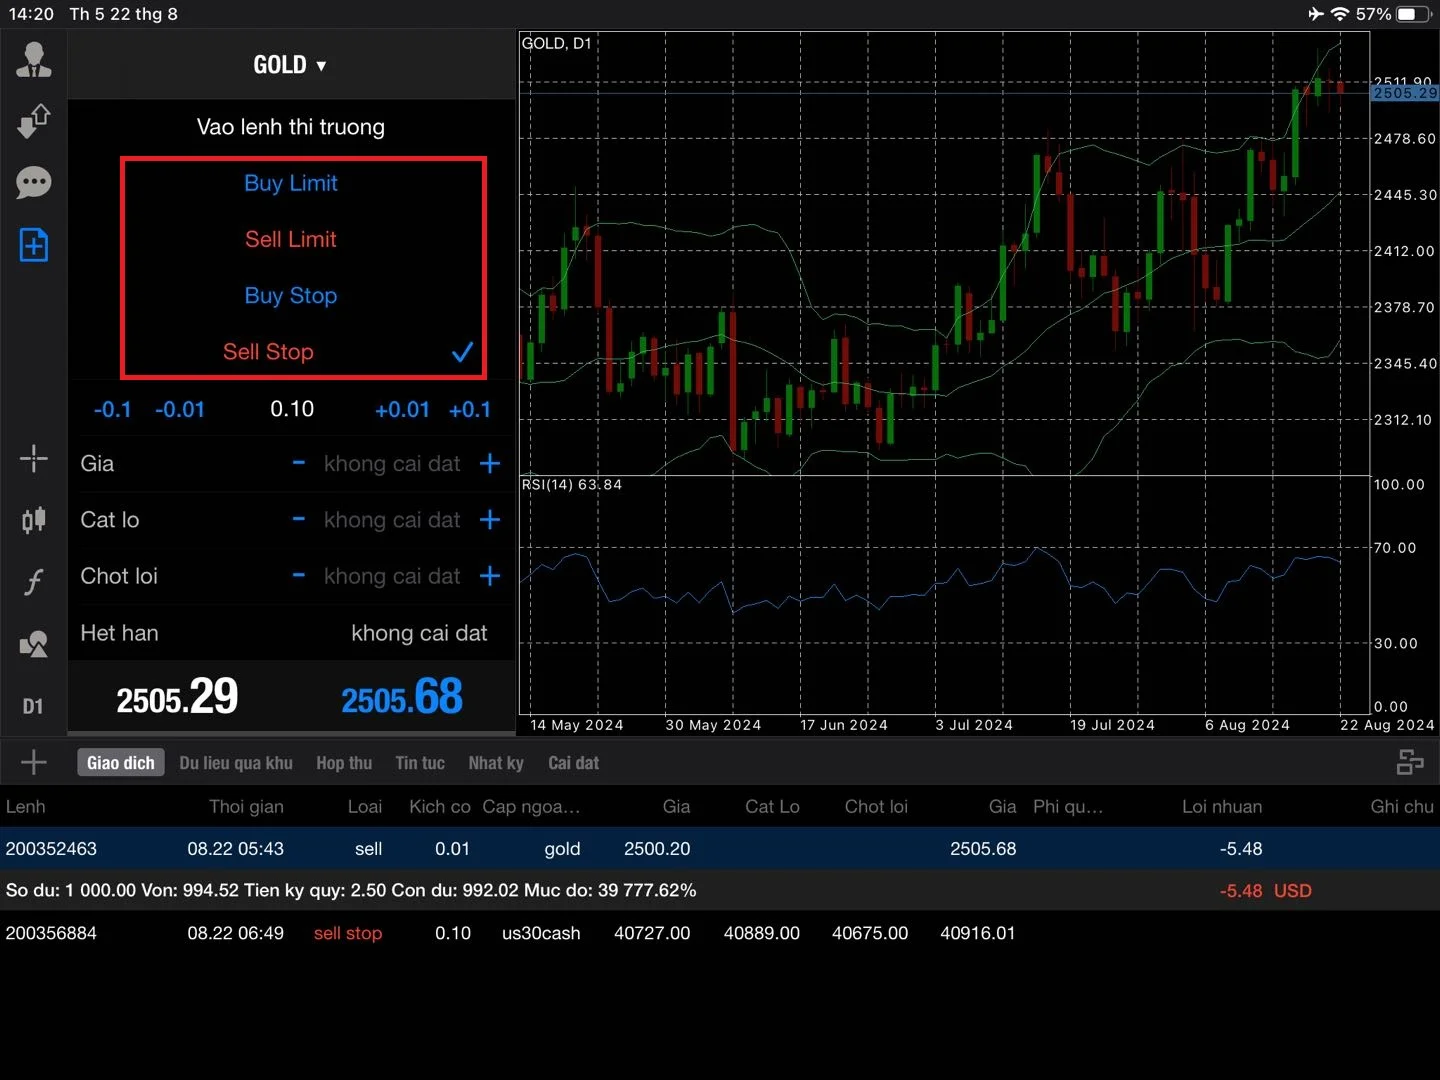This screenshot has height=1080, width=1440.
Task: Open the trade arrows icon in sidebar
Action: pos(33,121)
